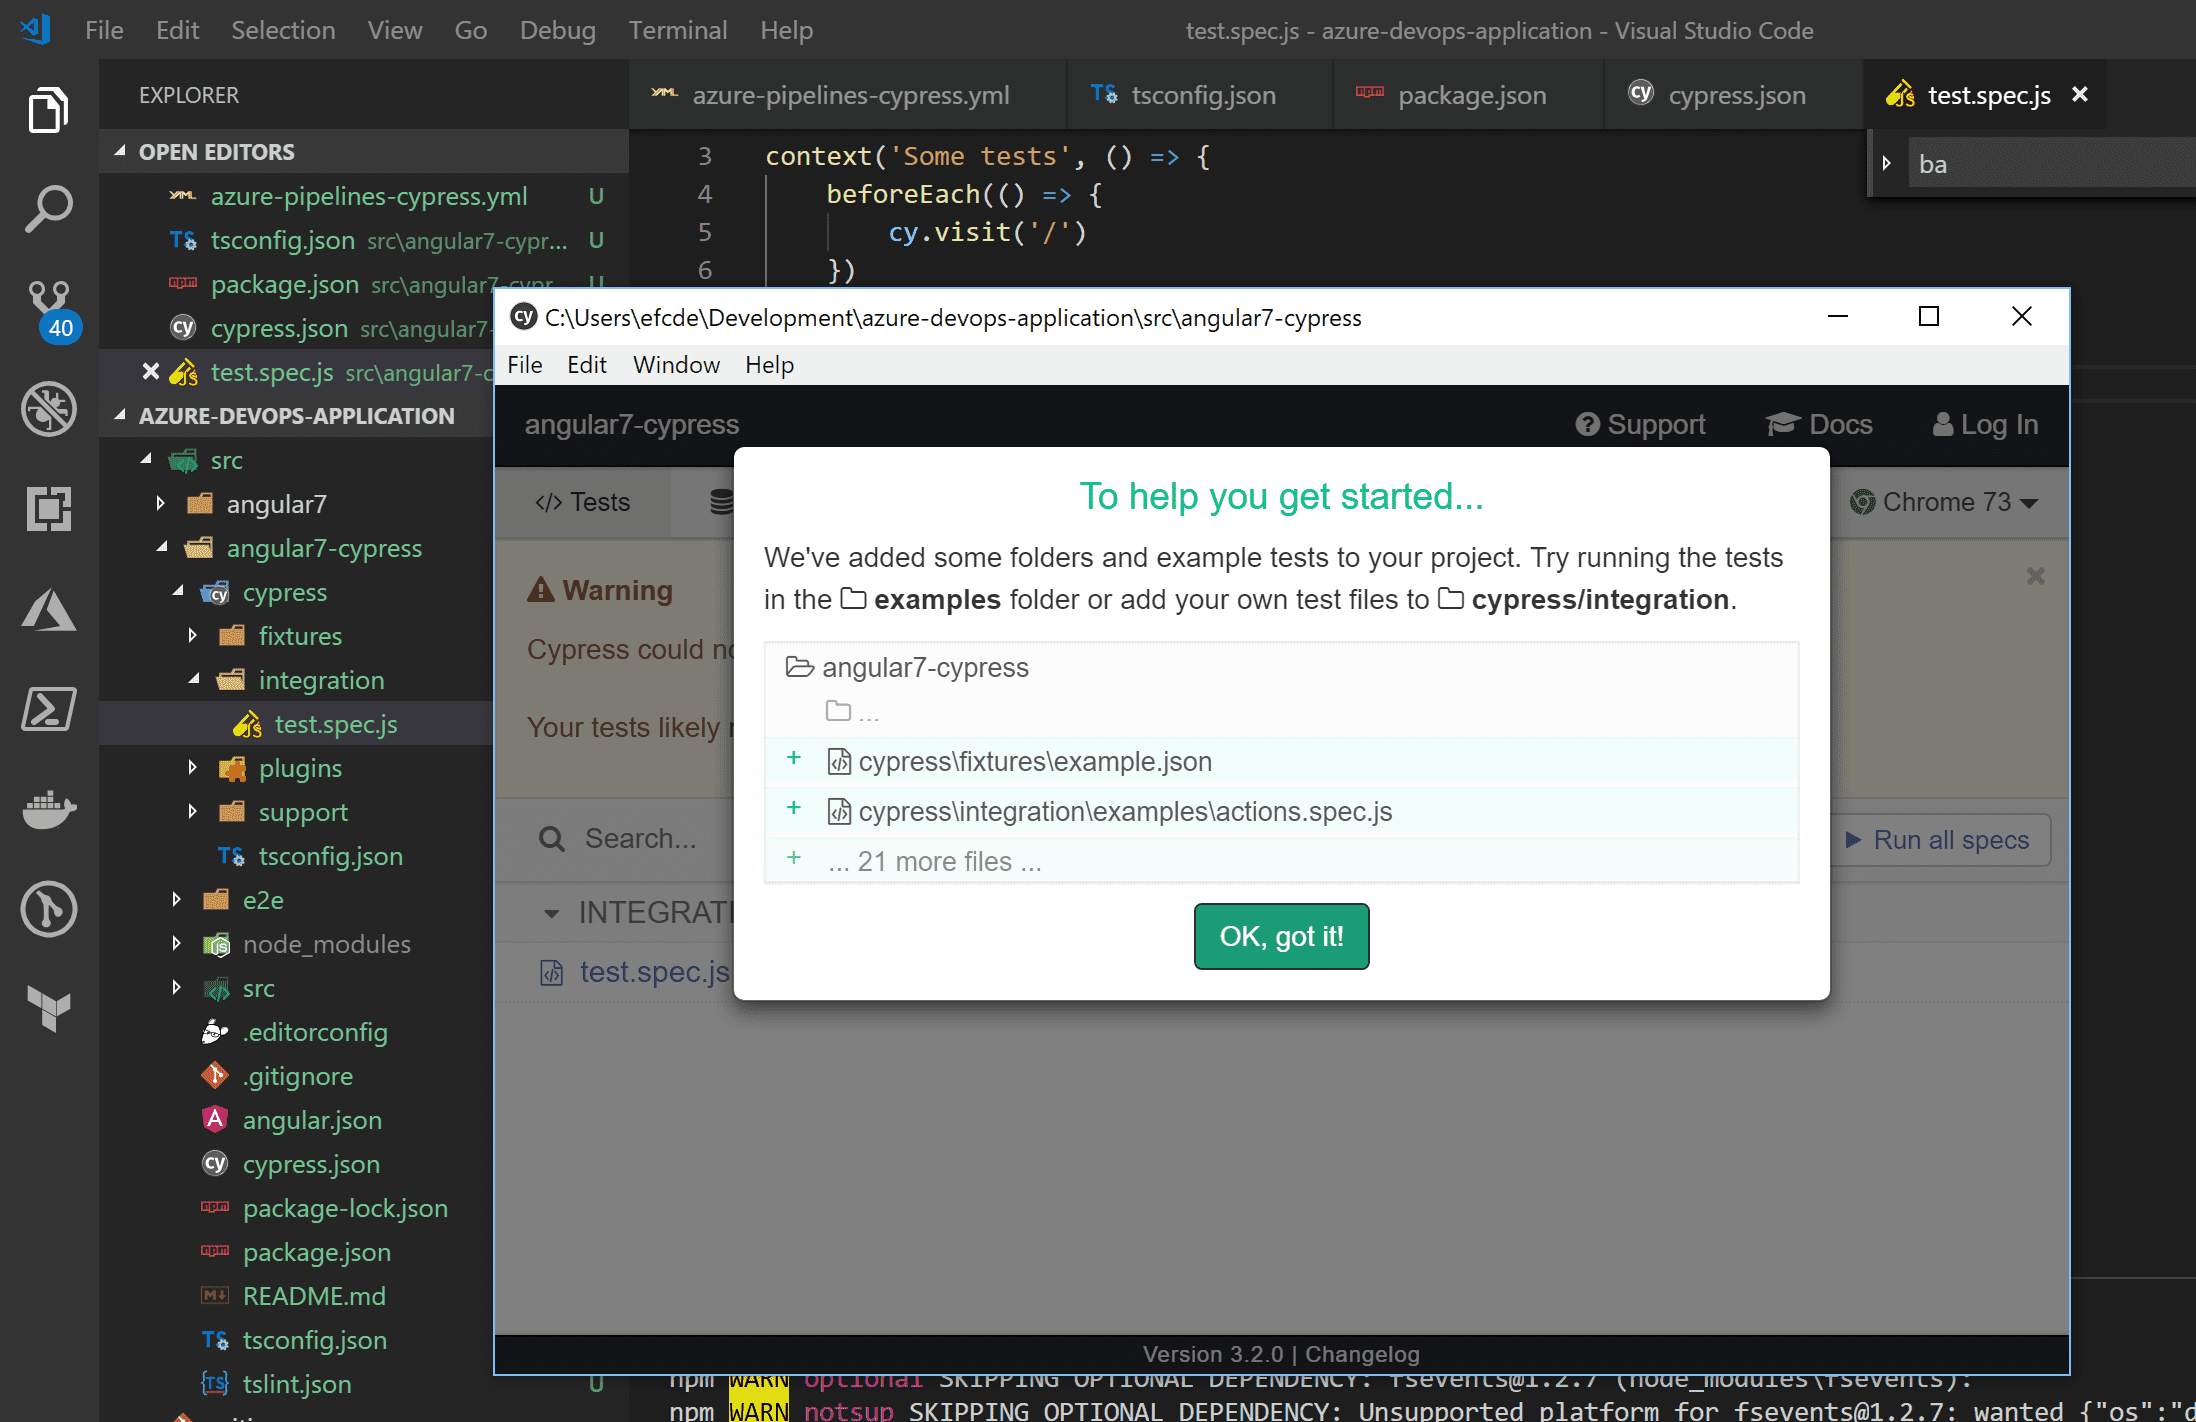This screenshot has height=1422, width=2196.
Task: Open the Window menu in the Cypress app
Action: point(676,365)
